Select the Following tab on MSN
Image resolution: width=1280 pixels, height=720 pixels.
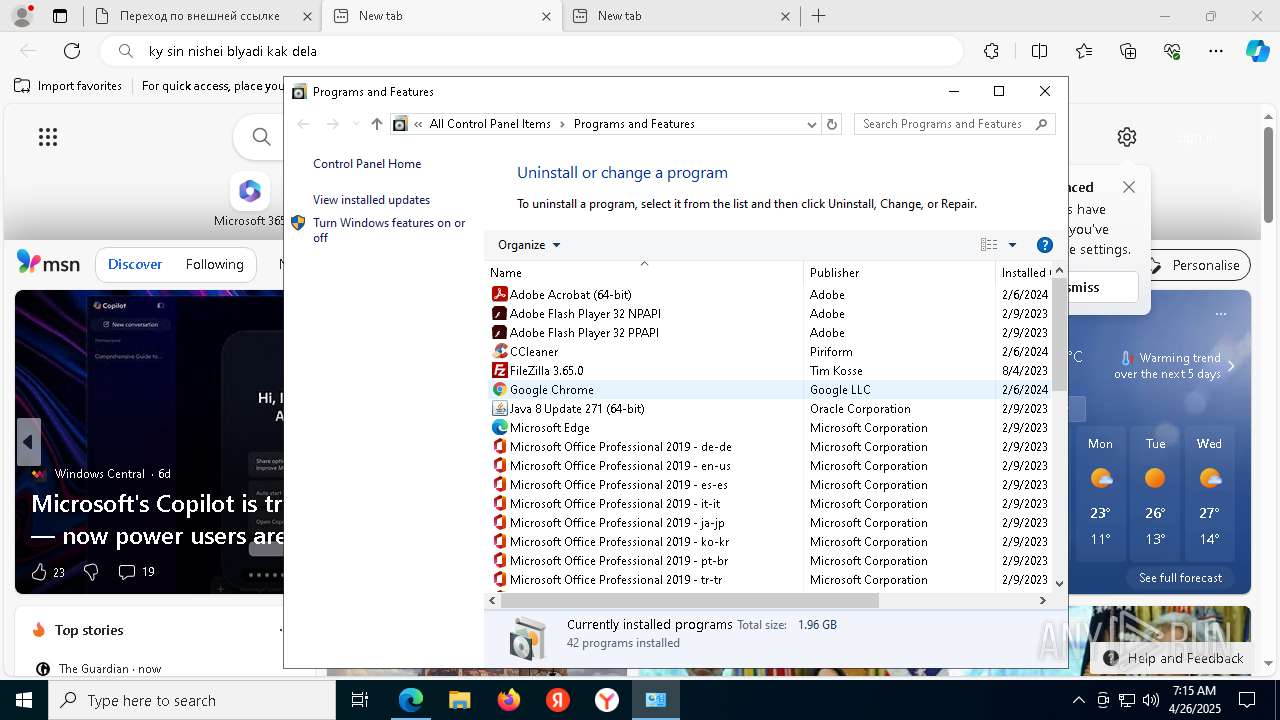[214, 265]
